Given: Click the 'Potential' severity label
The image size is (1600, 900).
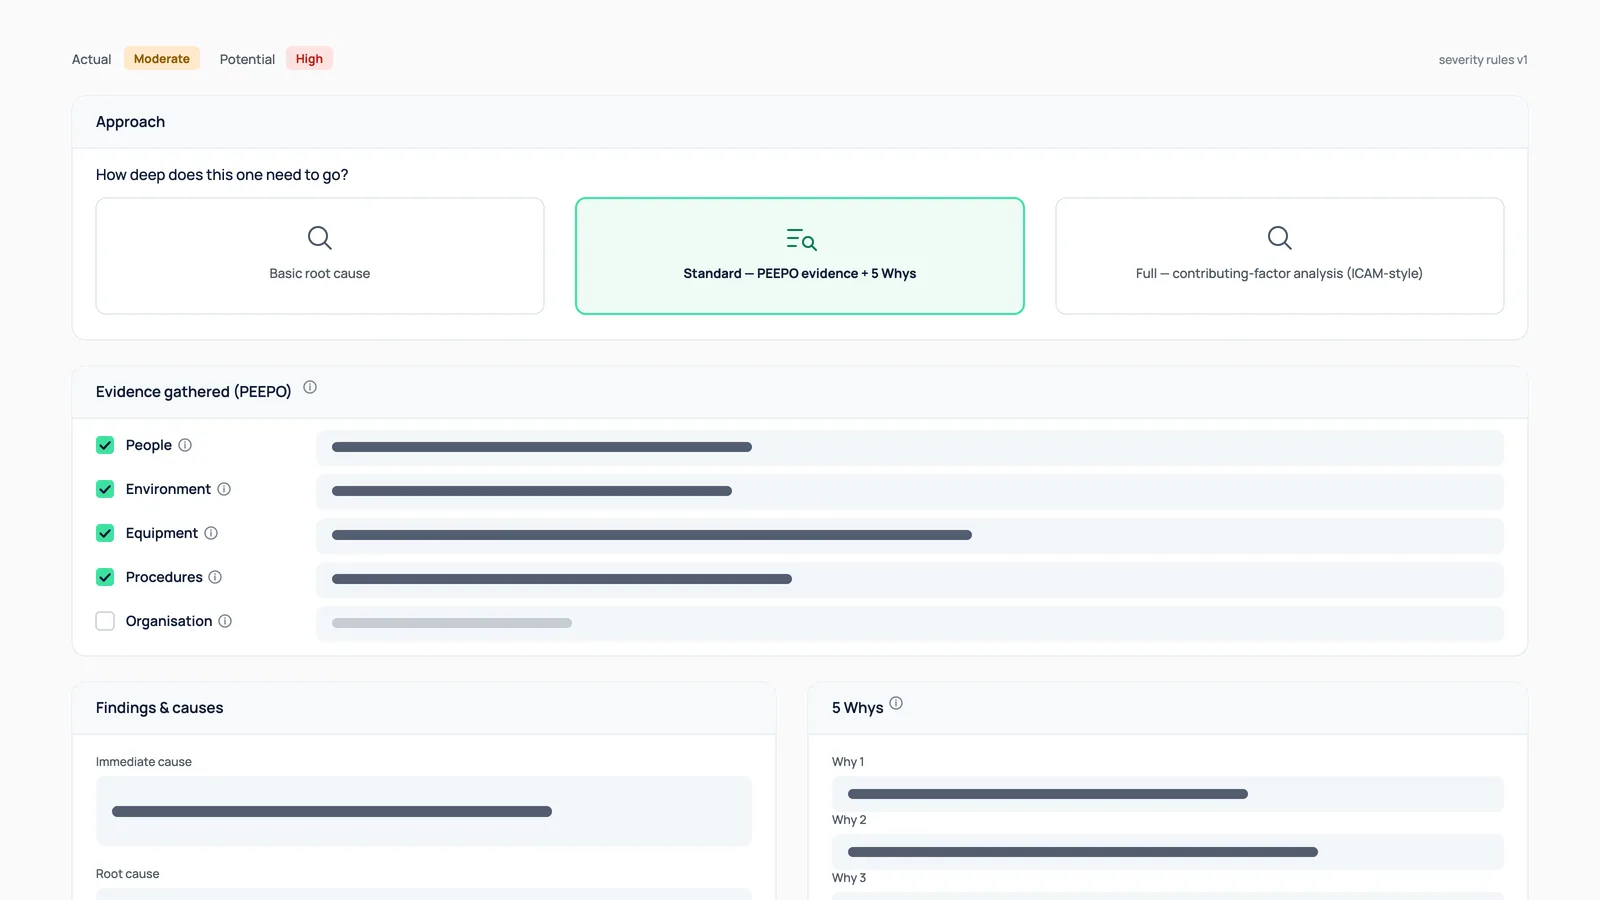Looking at the screenshot, I should pos(247,60).
